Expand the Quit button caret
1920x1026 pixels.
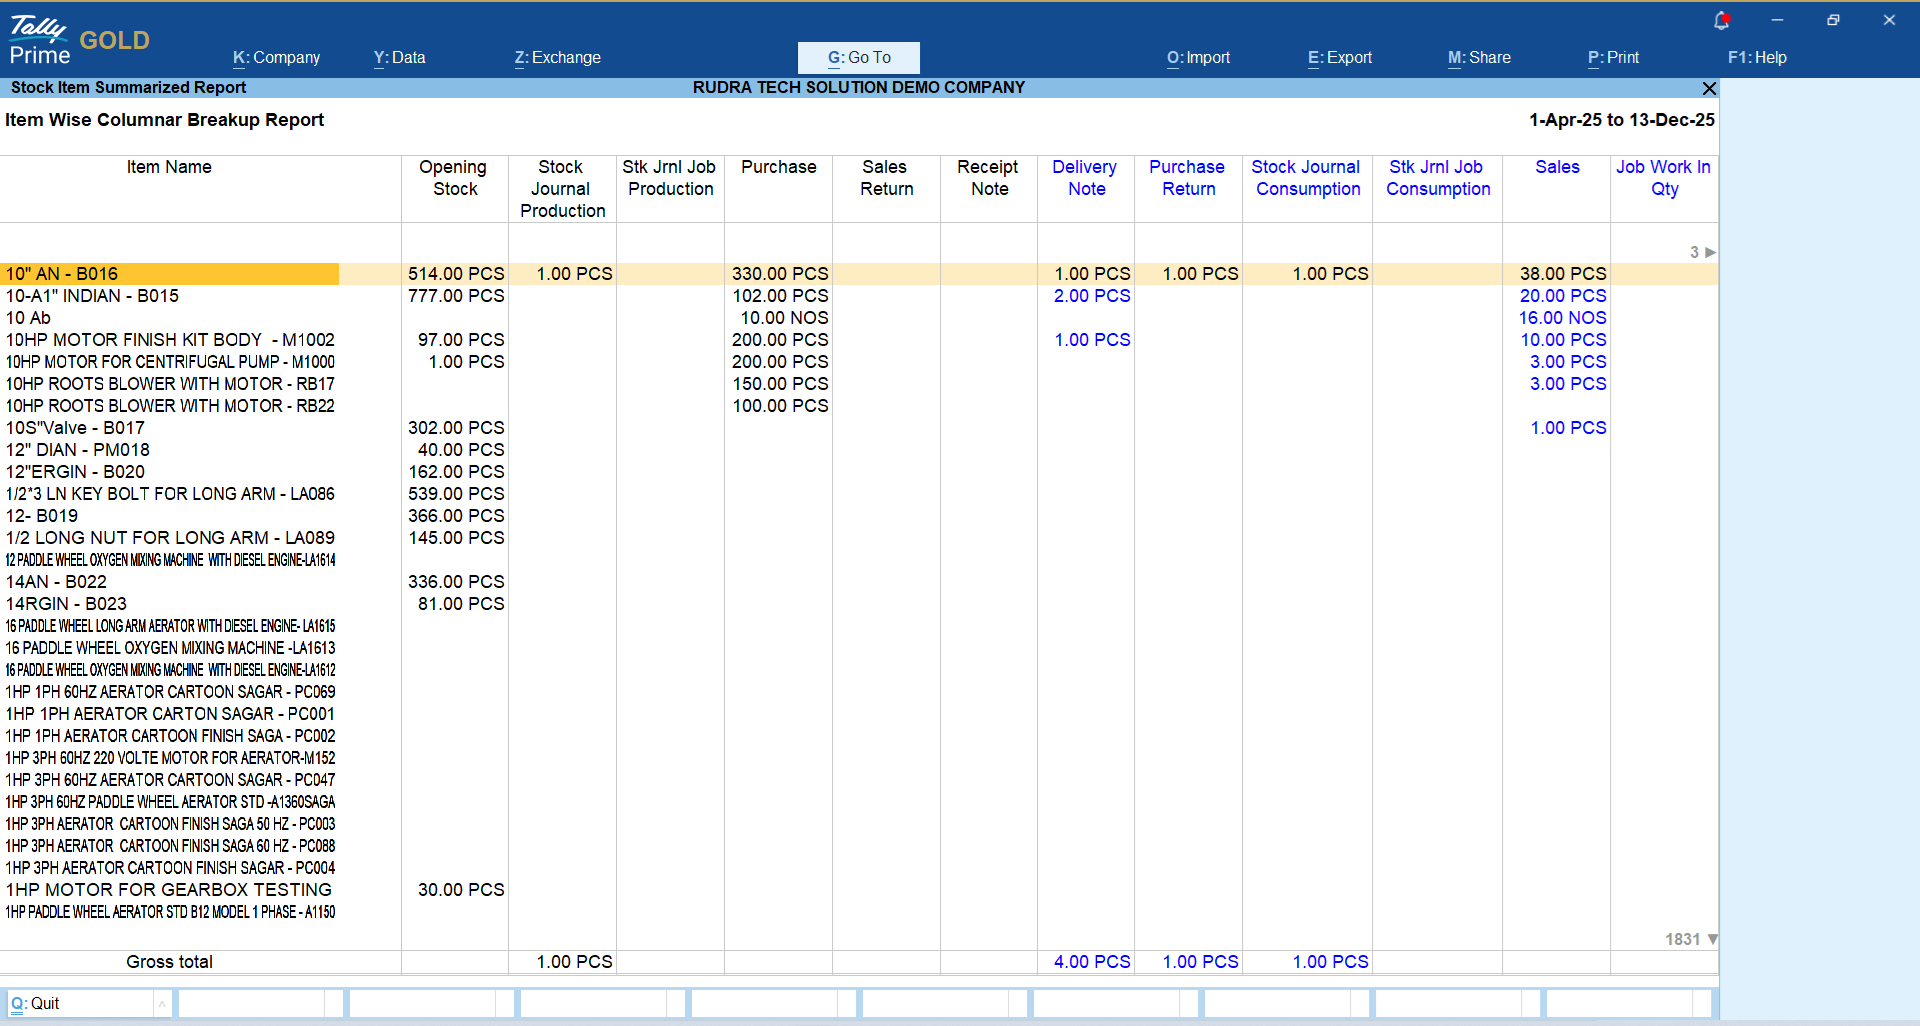pyautogui.click(x=161, y=1003)
